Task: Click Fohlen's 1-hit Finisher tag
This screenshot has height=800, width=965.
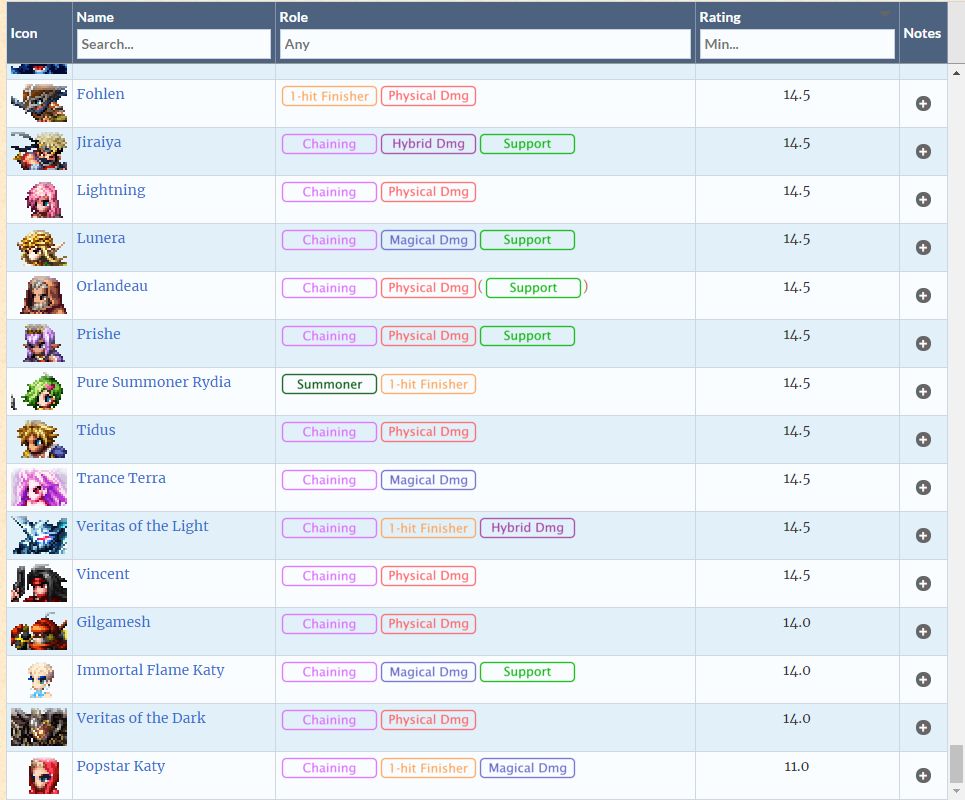Action: (329, 96)
